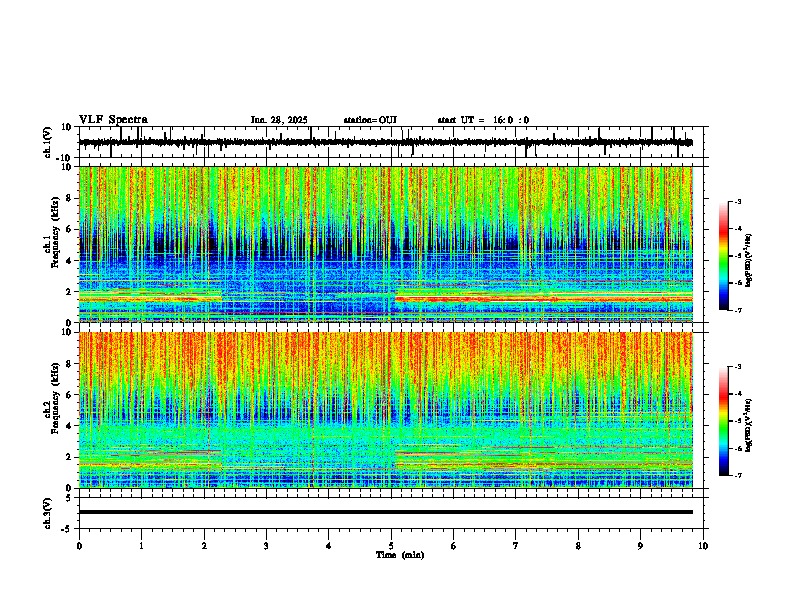This screenshot has width=792, height=612.
Task: Click the "ch.1(V)" waveform axis label
Action: [x=48, y=142]
